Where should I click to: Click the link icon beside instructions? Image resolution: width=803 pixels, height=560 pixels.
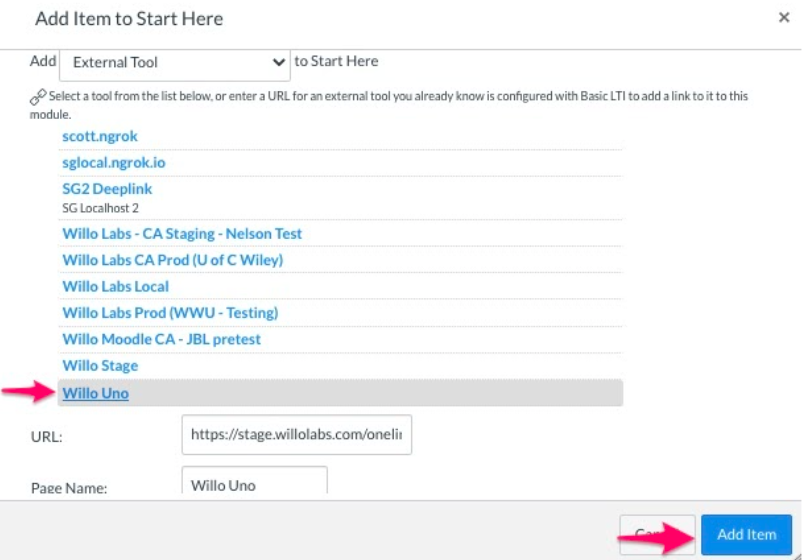click(38, 96)
